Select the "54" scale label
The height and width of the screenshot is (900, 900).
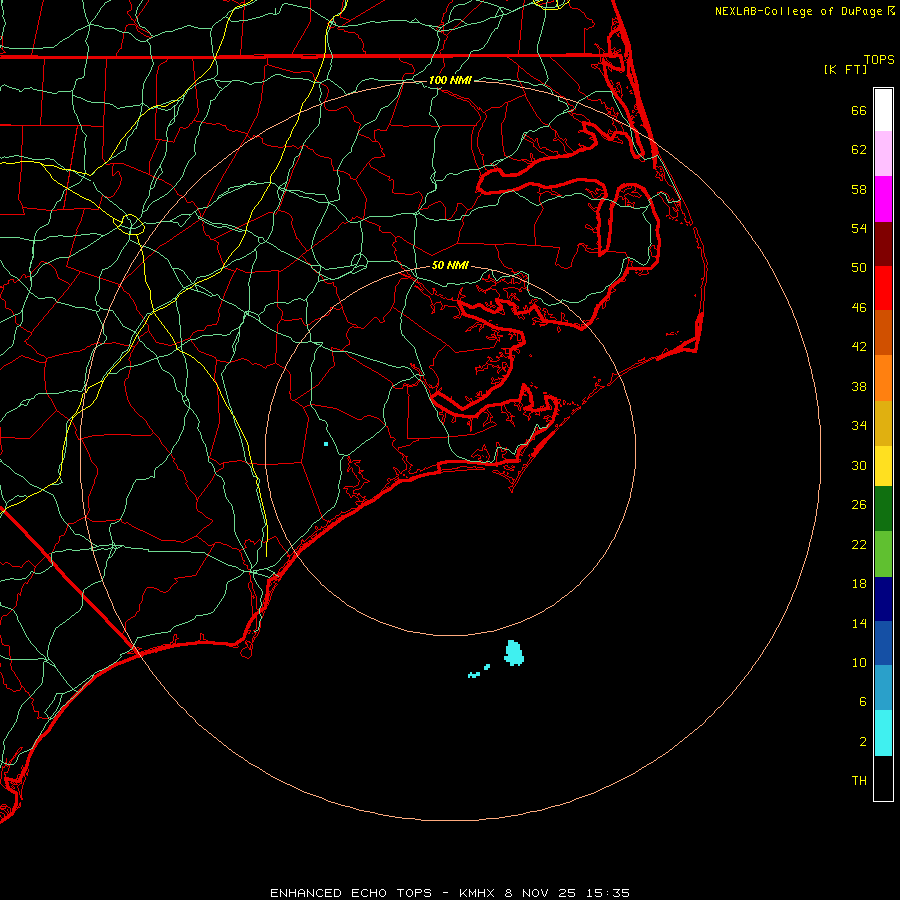(x=859, y=228)
